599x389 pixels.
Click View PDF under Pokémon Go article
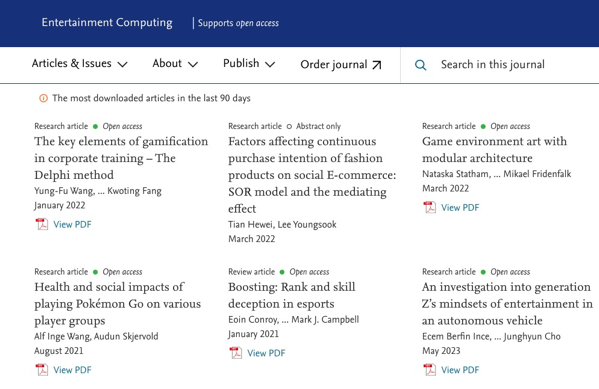(x=72, y=370)
